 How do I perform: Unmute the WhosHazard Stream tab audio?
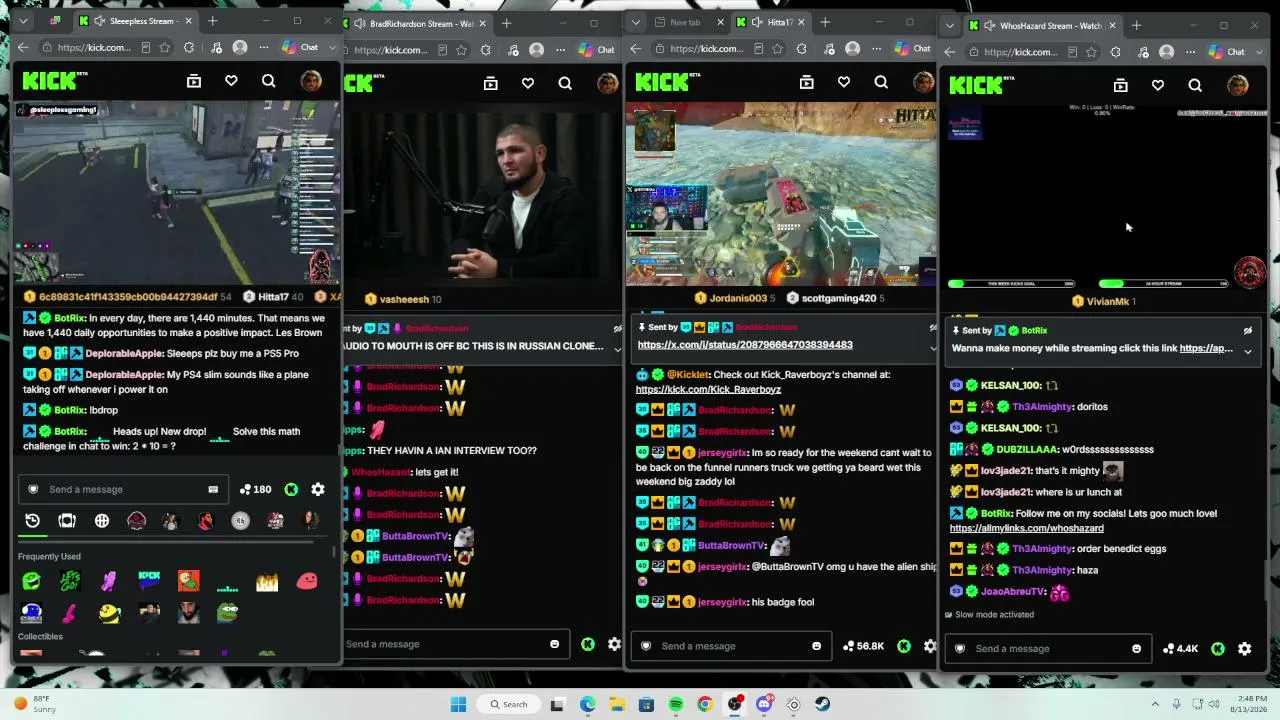coord(989,25)
